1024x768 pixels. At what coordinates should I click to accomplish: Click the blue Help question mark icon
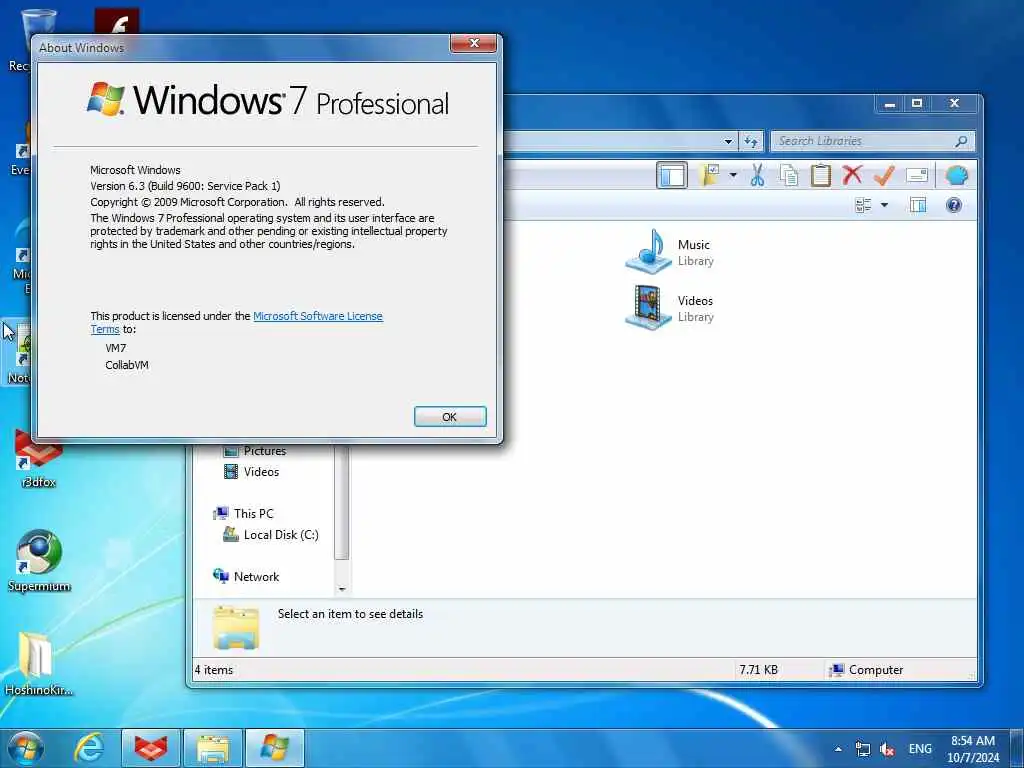click(953, 205)
